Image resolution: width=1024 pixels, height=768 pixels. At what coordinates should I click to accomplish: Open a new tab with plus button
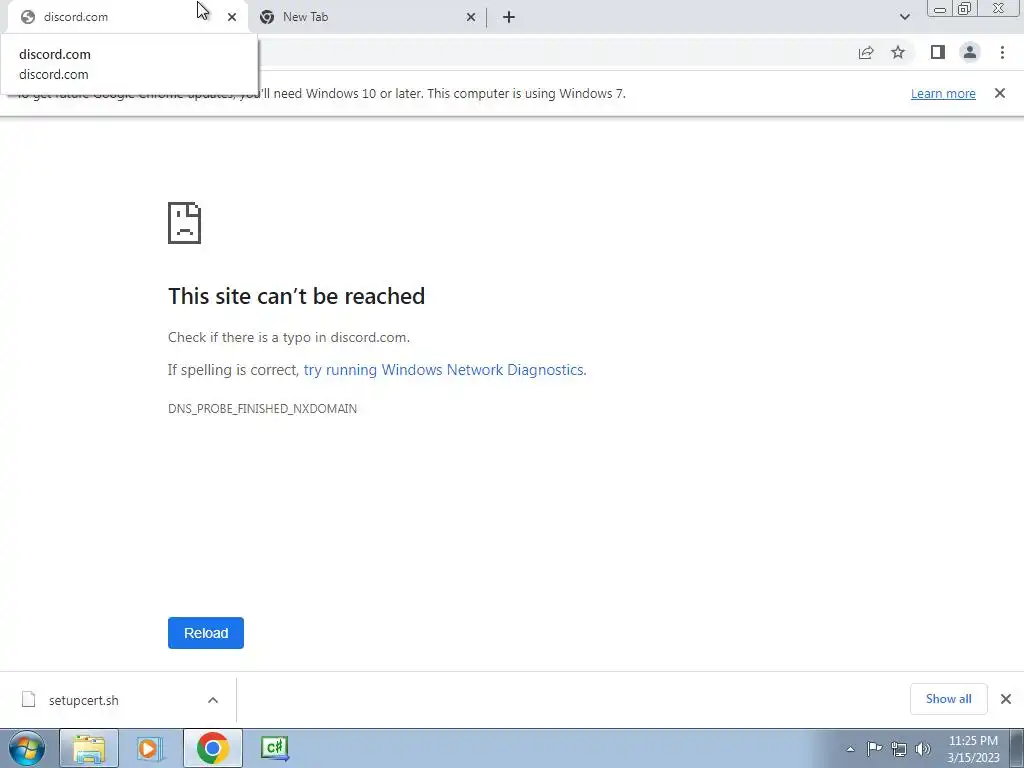click(x=509, y=17)
